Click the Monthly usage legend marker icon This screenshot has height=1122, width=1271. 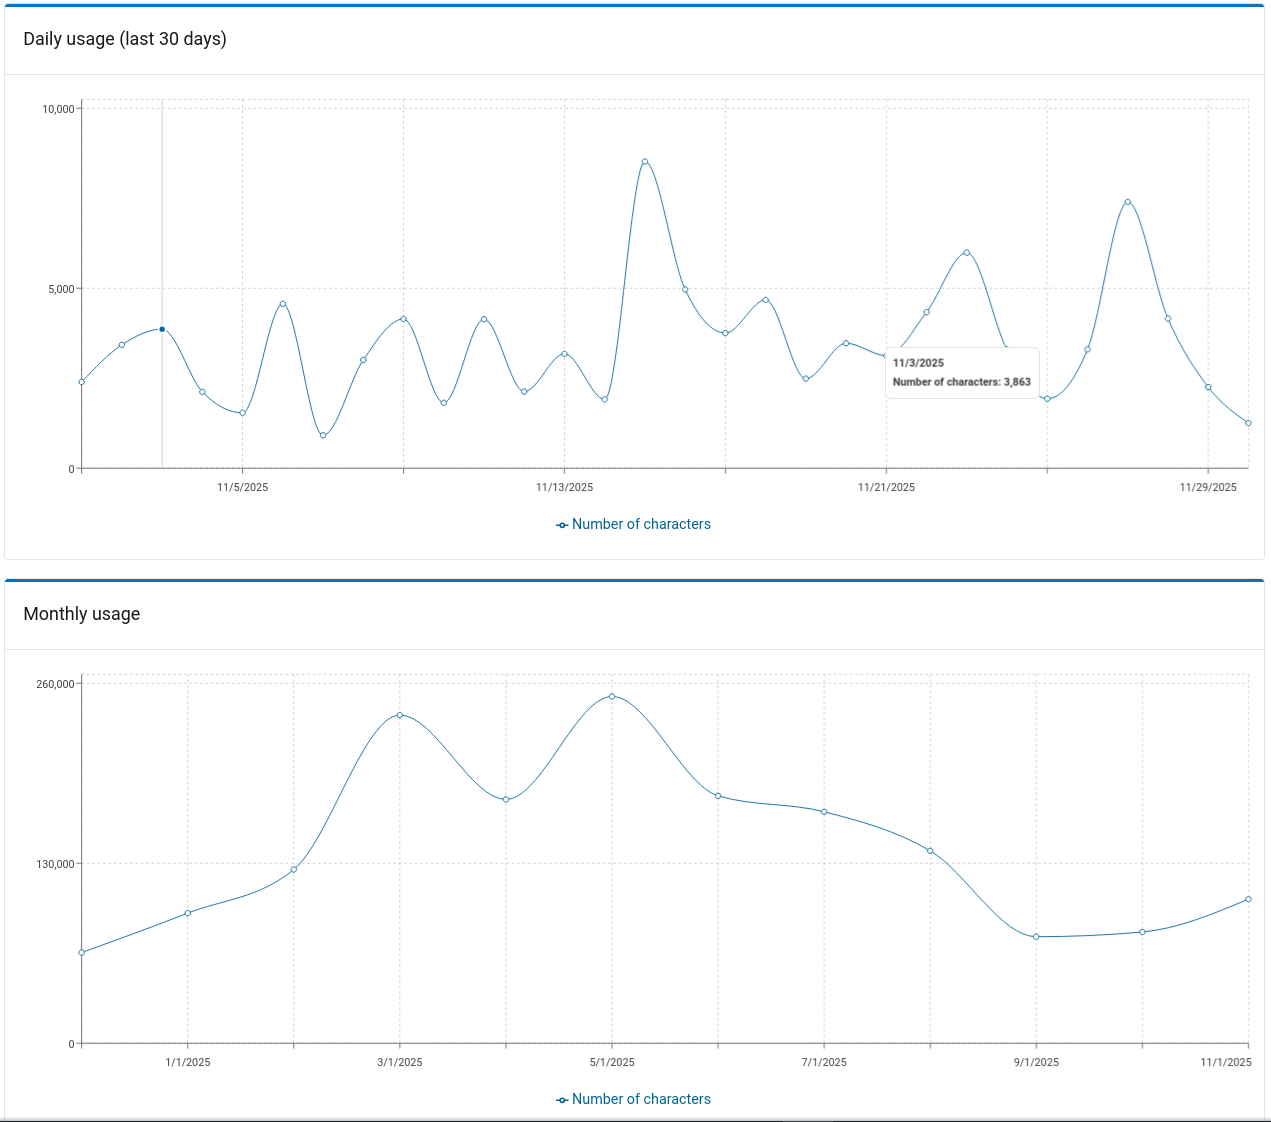click(562, 1100)
